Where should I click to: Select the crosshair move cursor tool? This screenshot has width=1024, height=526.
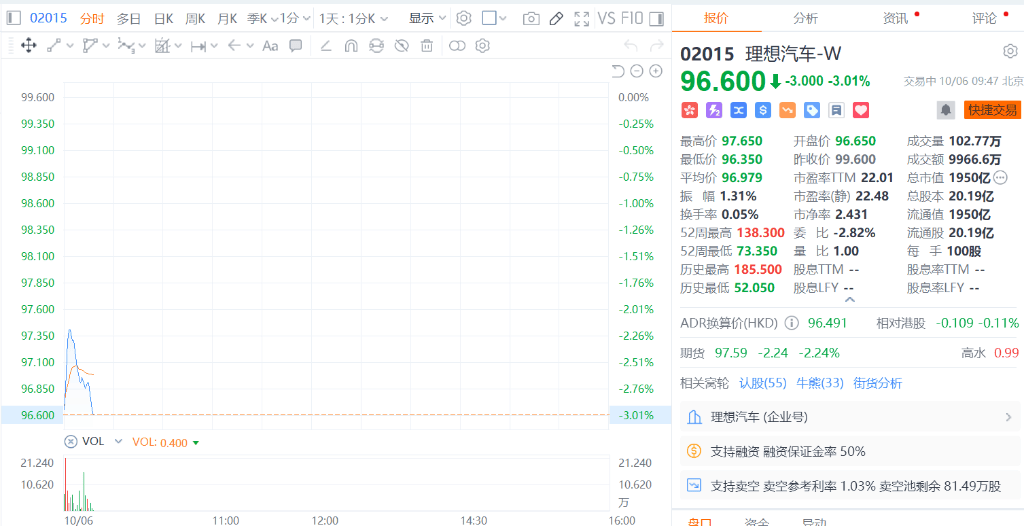28,45
